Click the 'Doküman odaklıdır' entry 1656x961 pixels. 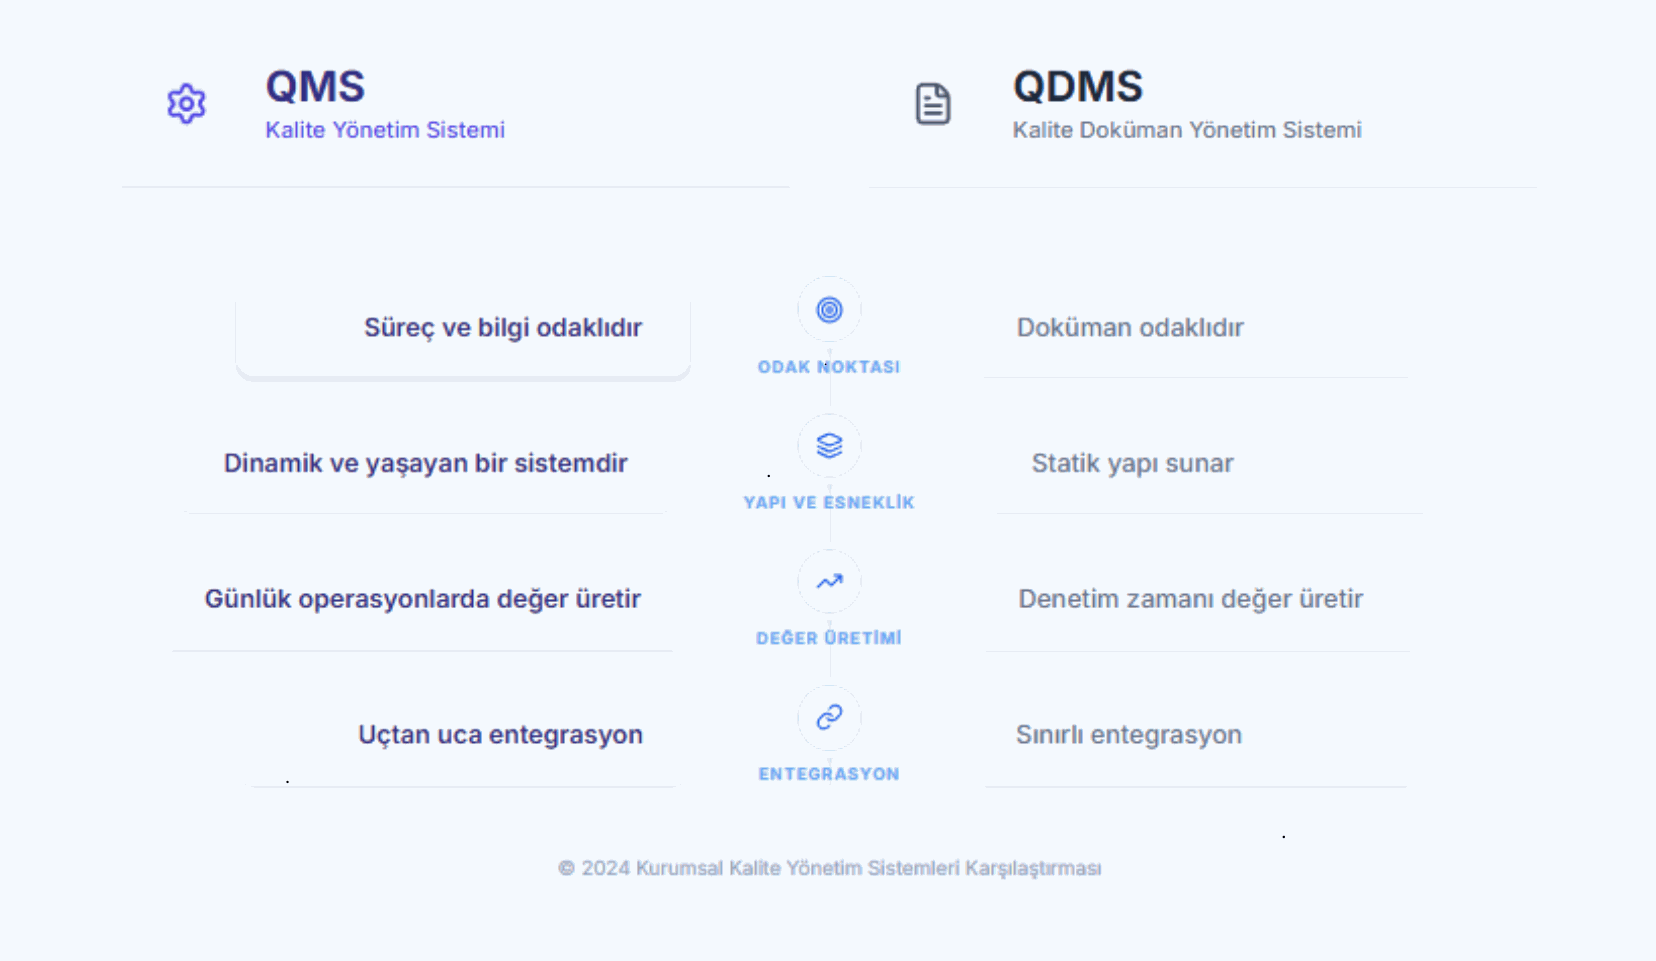tap(1130, 327)
